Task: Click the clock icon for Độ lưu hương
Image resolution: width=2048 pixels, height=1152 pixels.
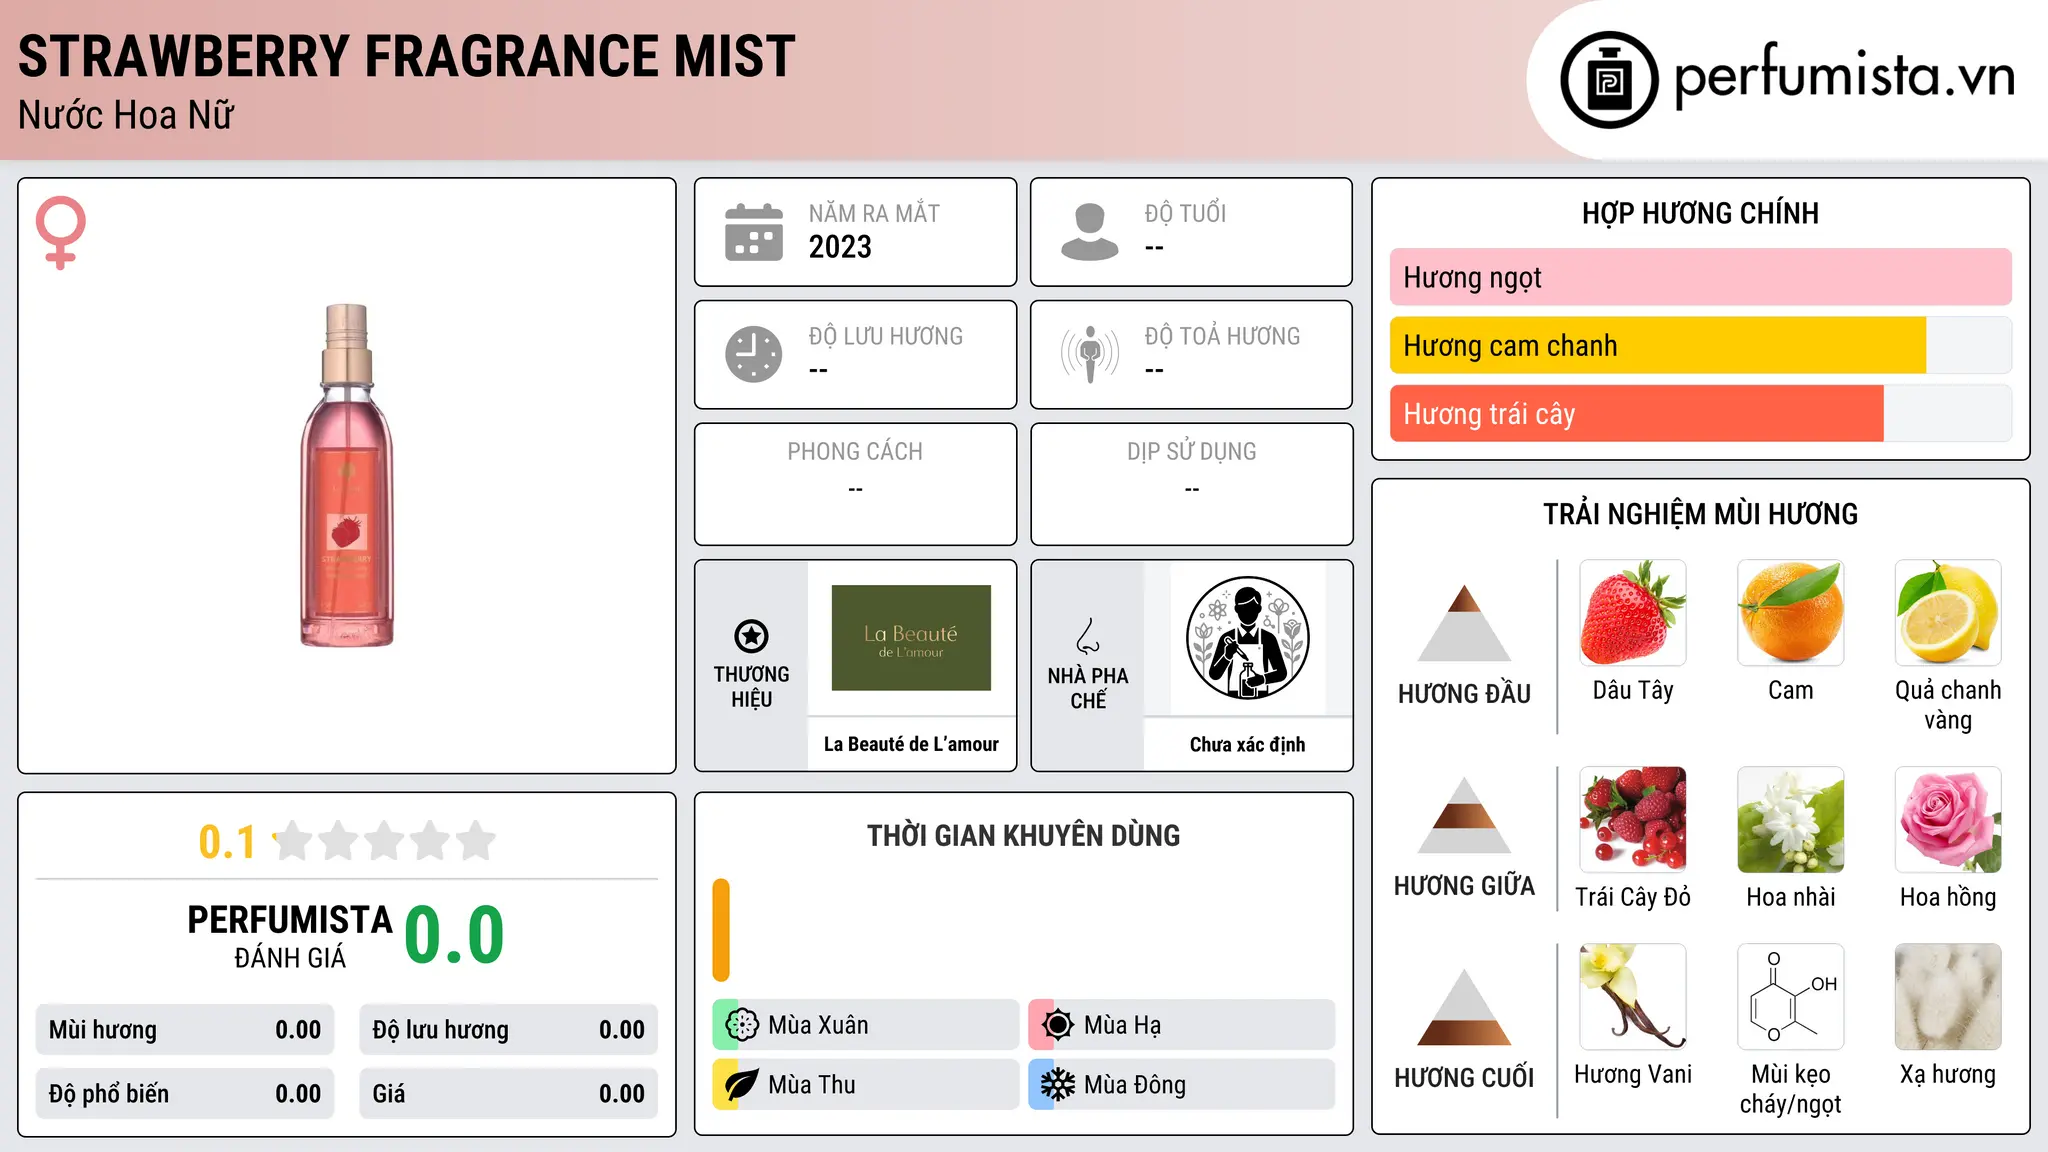Action: (x=754, y=354)
